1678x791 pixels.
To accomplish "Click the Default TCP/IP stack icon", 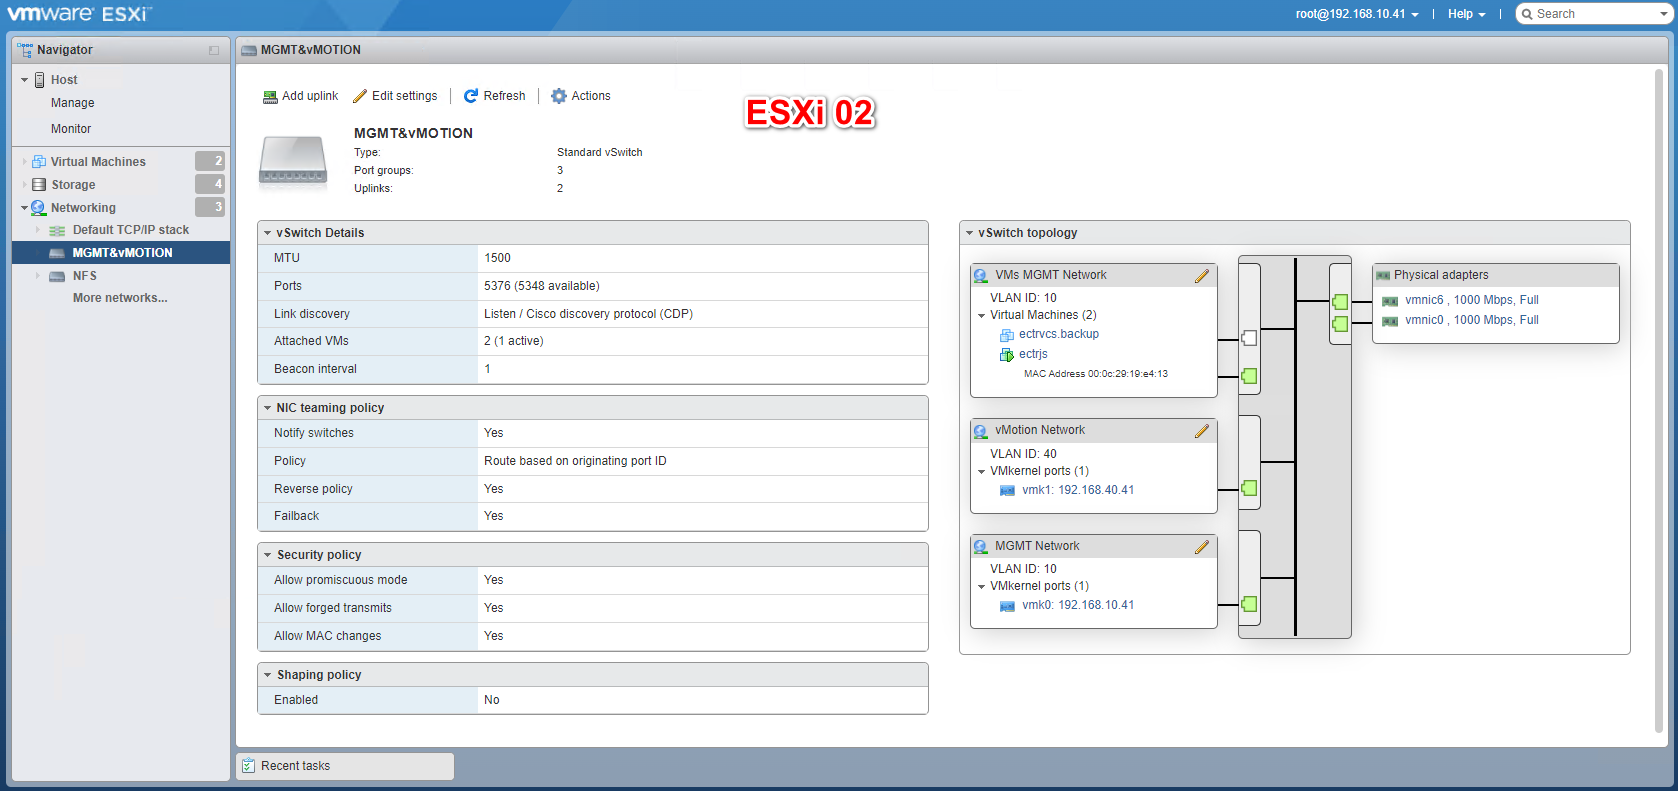I will pyautogui.click(x=57, y=231).
